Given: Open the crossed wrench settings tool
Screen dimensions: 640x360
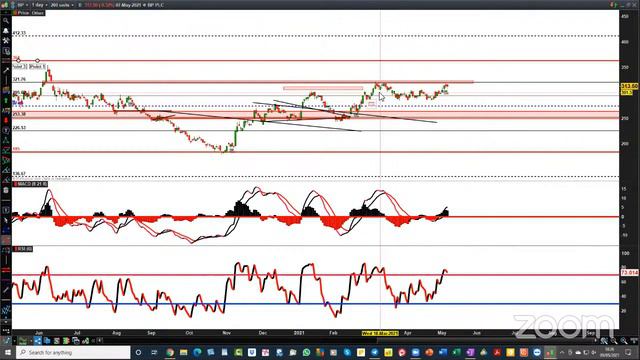Looking at the screenshot, I should 6,40.
